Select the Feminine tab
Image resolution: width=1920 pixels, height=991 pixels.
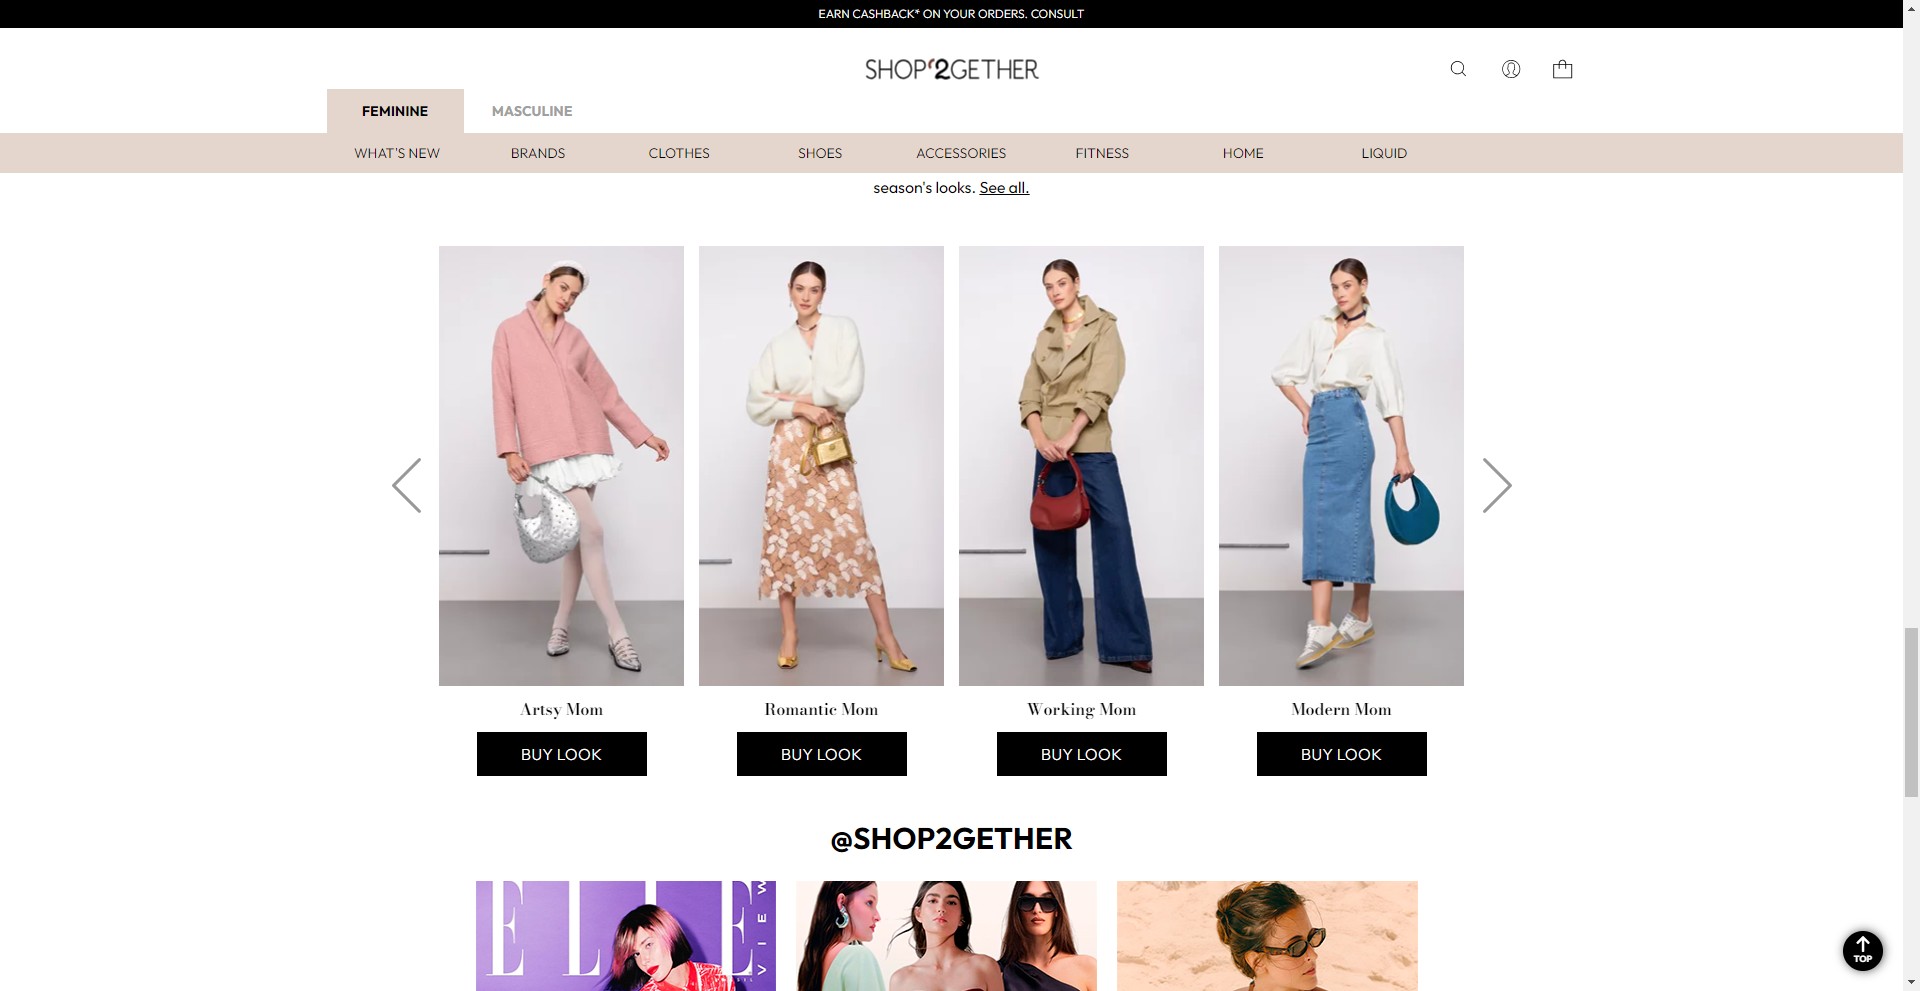(x=395, y=111)
